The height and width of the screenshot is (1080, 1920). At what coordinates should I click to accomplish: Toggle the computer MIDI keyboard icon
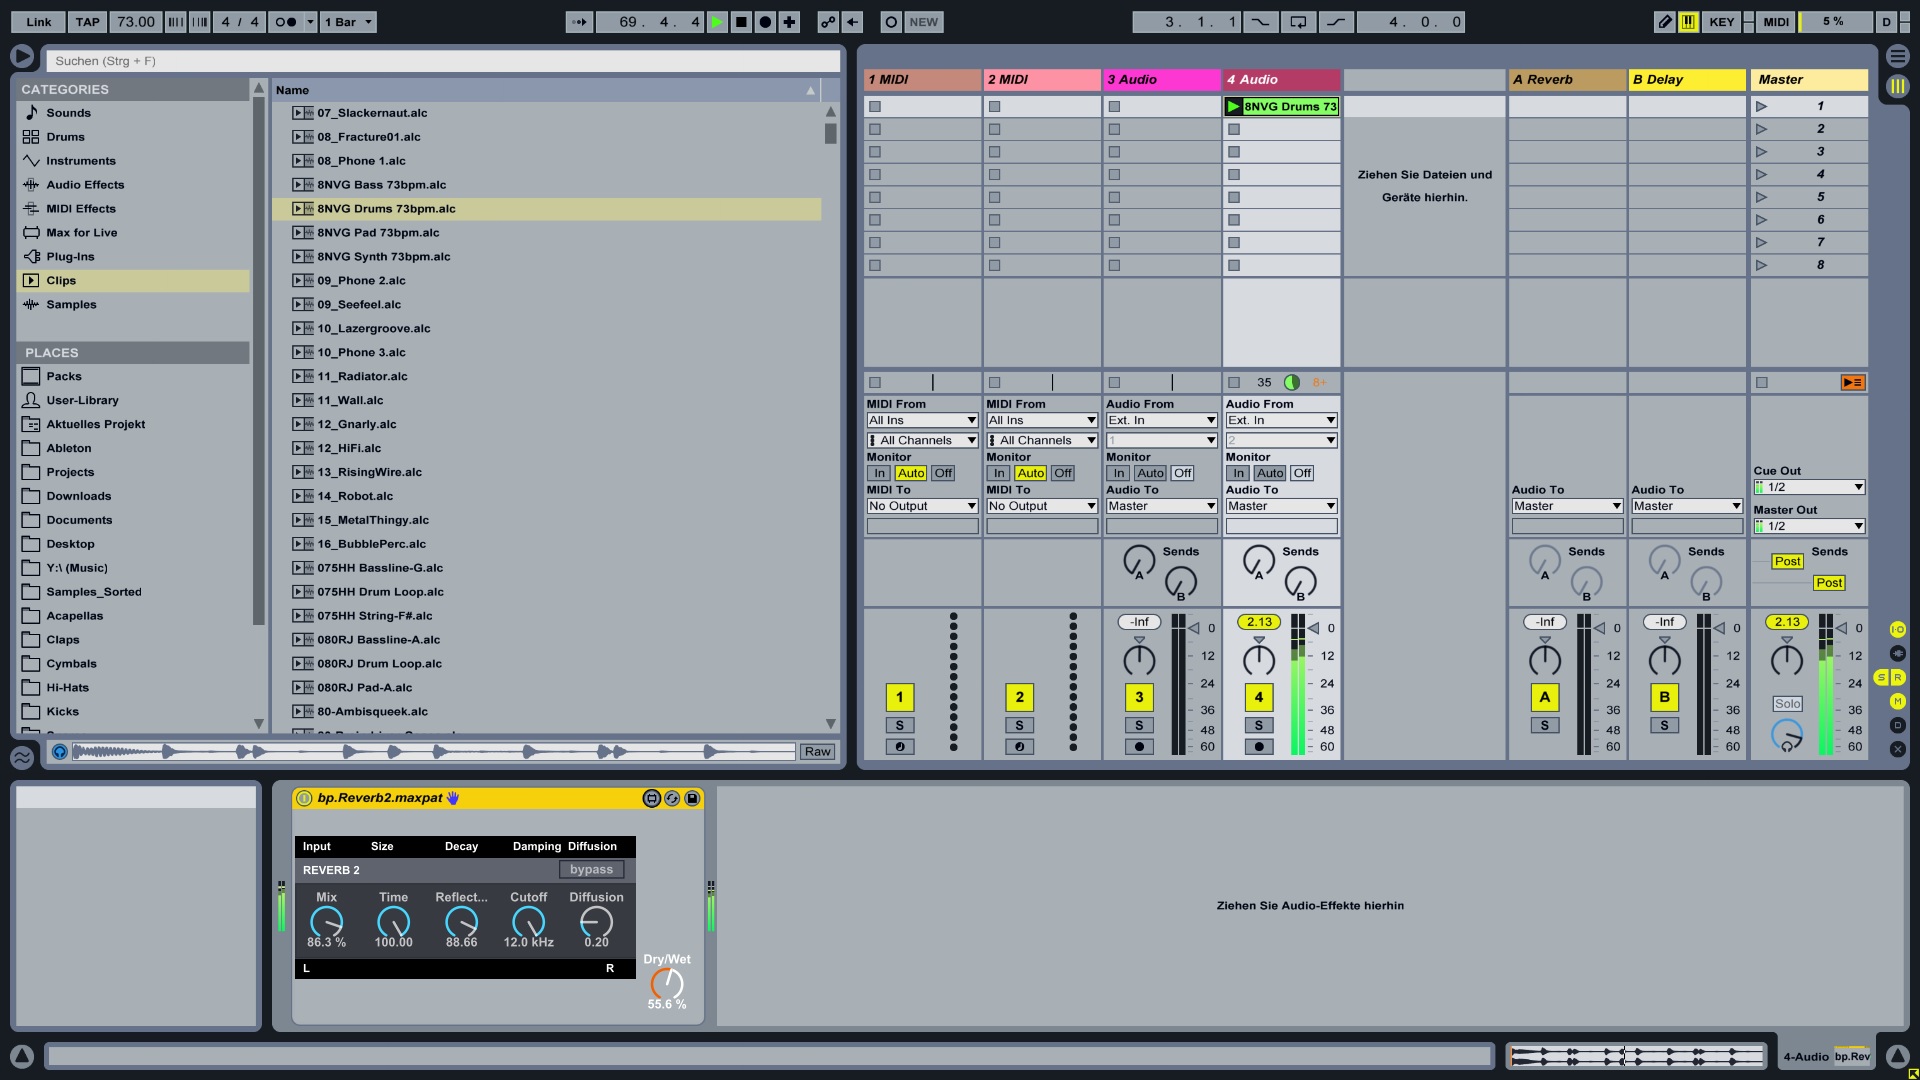[x=1688, y=22]
